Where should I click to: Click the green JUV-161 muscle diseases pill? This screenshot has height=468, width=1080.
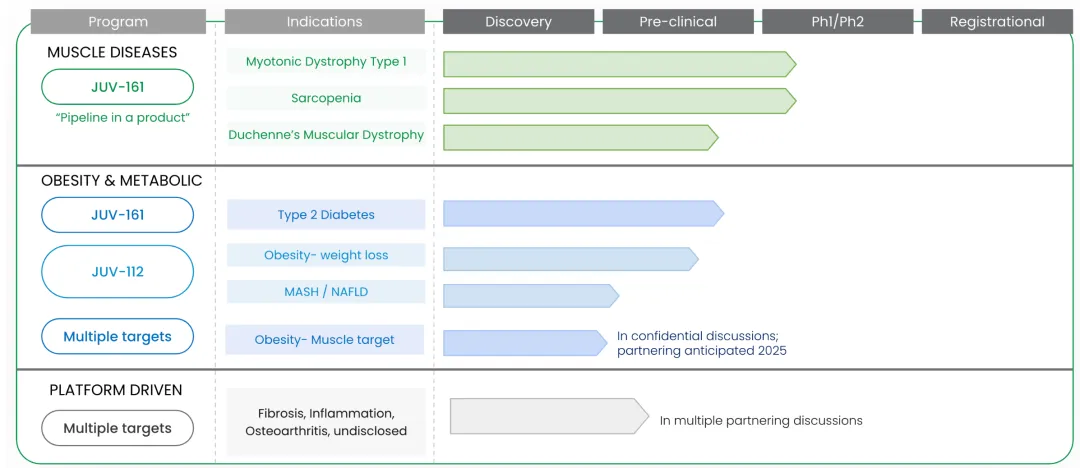point(118,87)
